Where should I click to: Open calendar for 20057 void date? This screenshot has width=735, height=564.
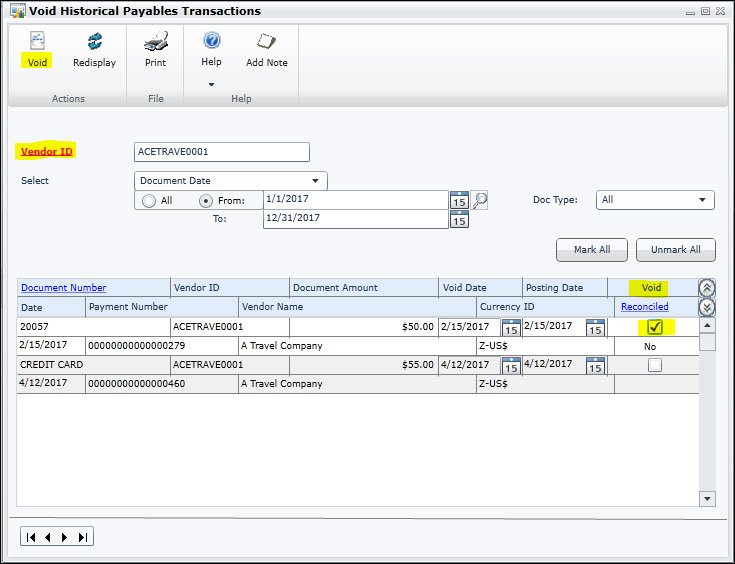pyautogui.click(x=511, y=327)
